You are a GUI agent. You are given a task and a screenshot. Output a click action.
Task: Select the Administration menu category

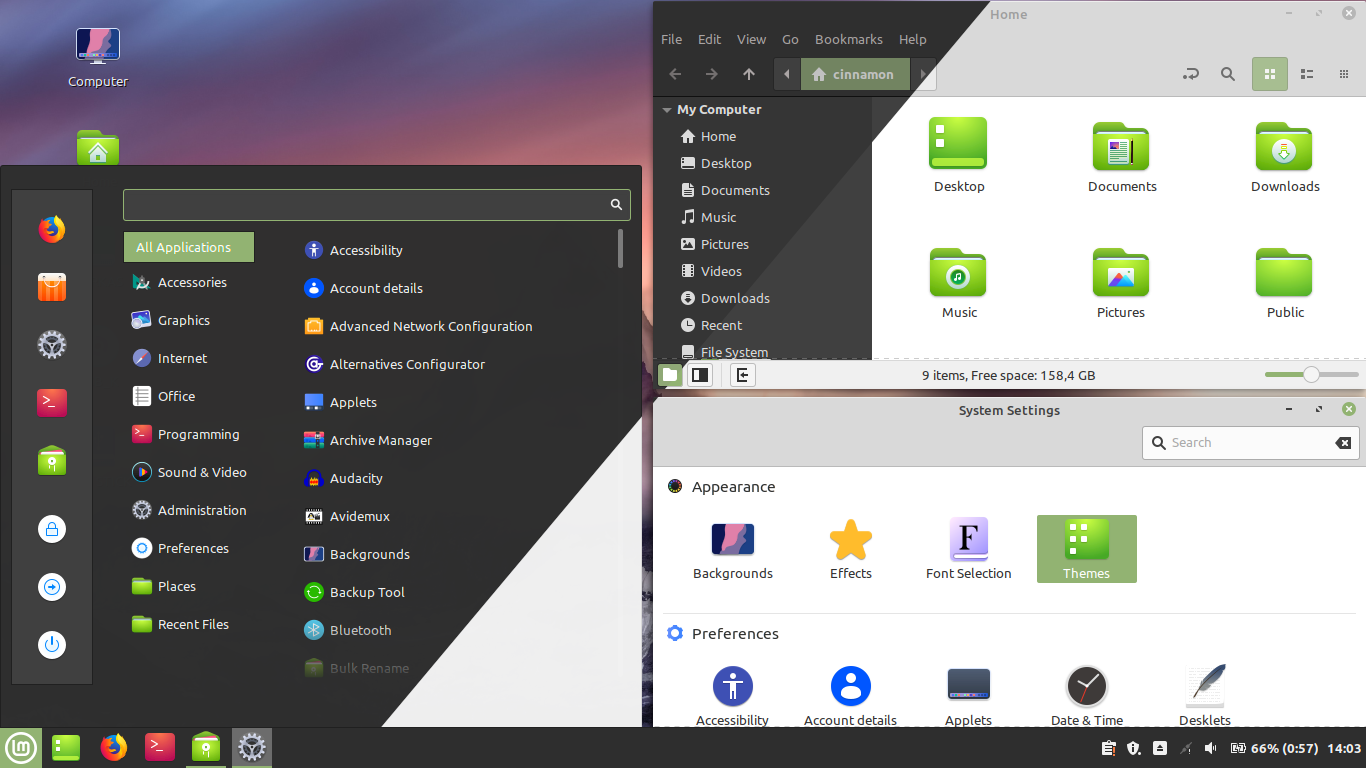click(189, 510)
